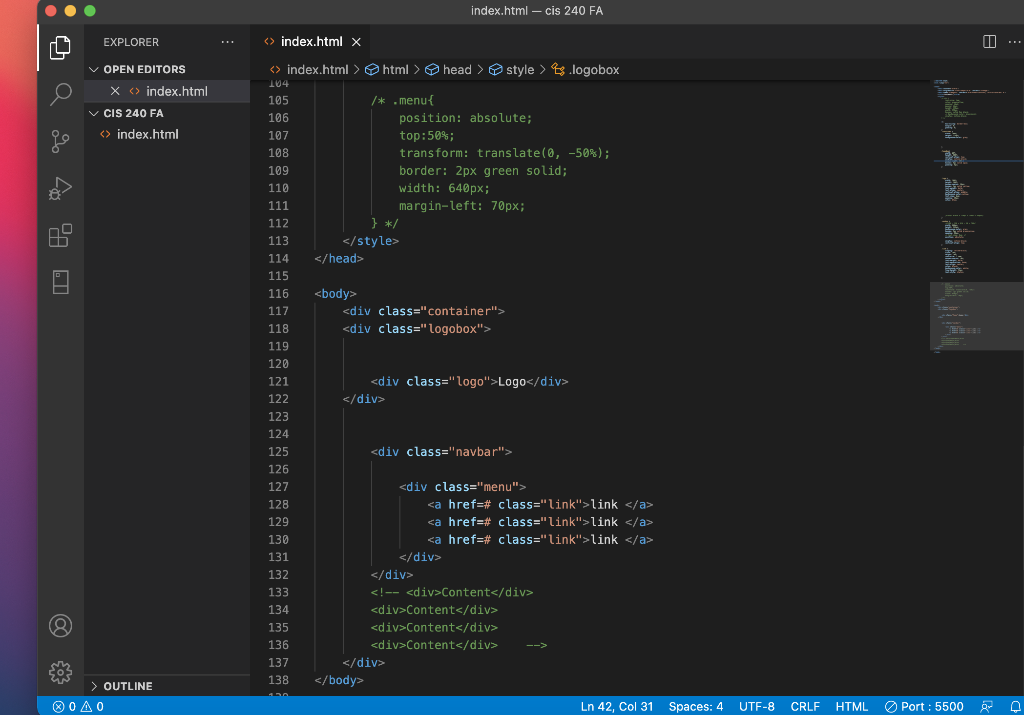This screenshot has height=715, width=1024.
Task: Click line number 116 in gutter
Action: point(278,293)
